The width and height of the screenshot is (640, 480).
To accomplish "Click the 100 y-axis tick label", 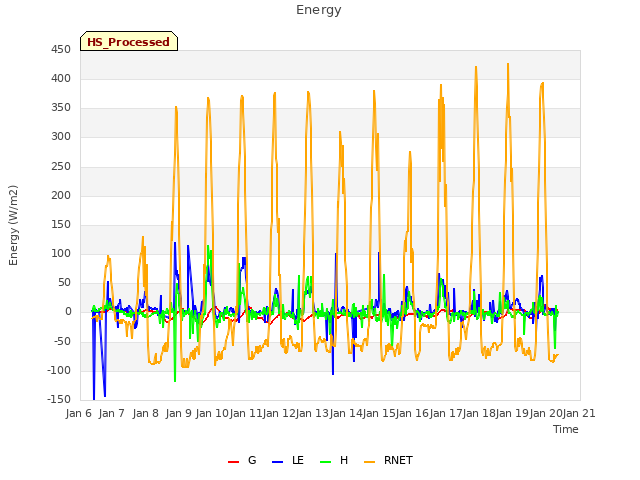I will (61, 253).
